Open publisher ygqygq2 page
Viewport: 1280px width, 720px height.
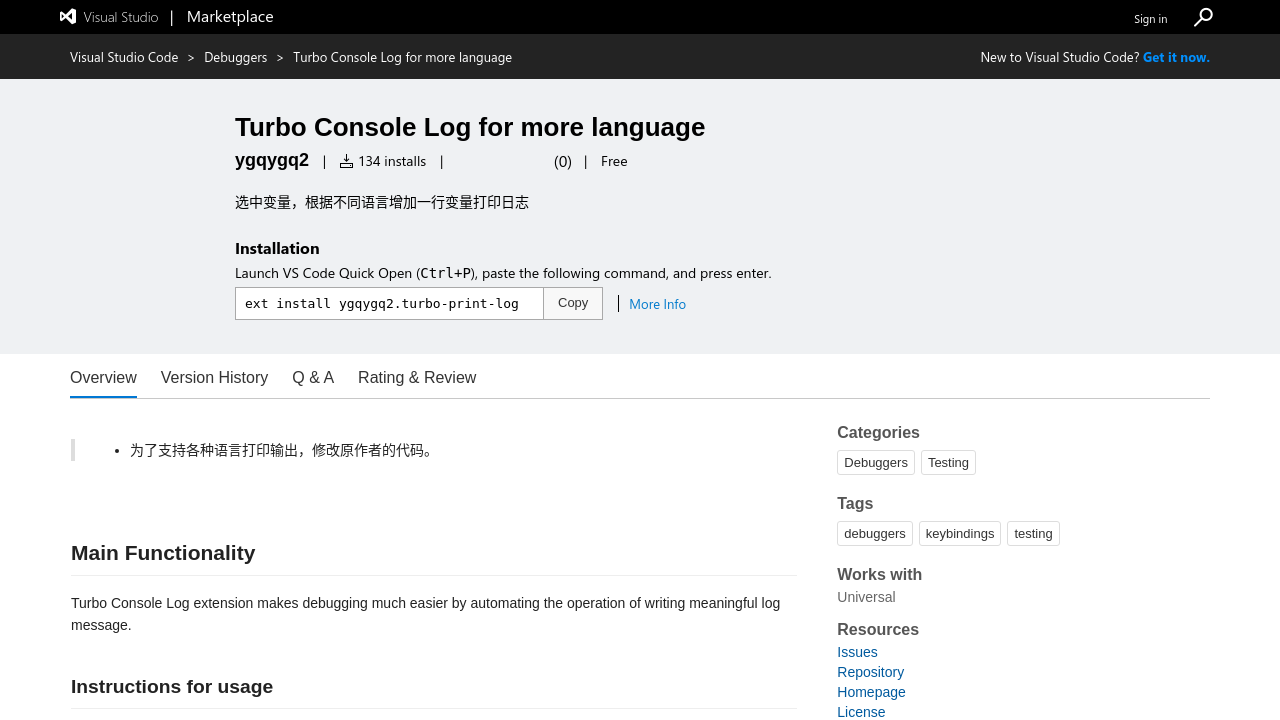pyautogui.click(x=272, y=160)
